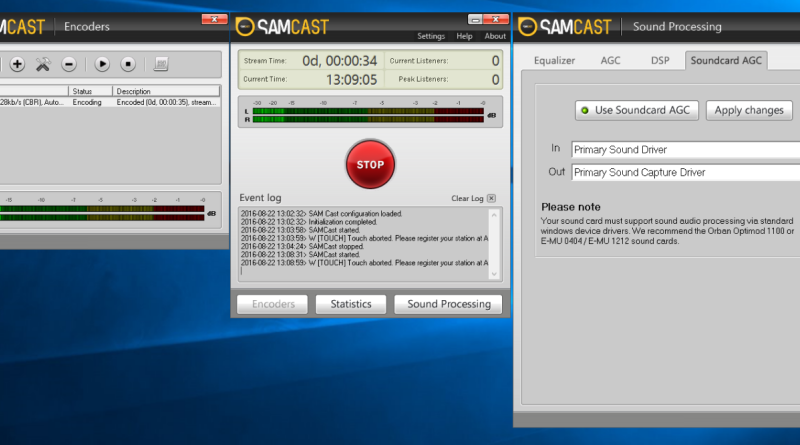
Task: Click the Sound Processing button
Action: pos(449,304)
